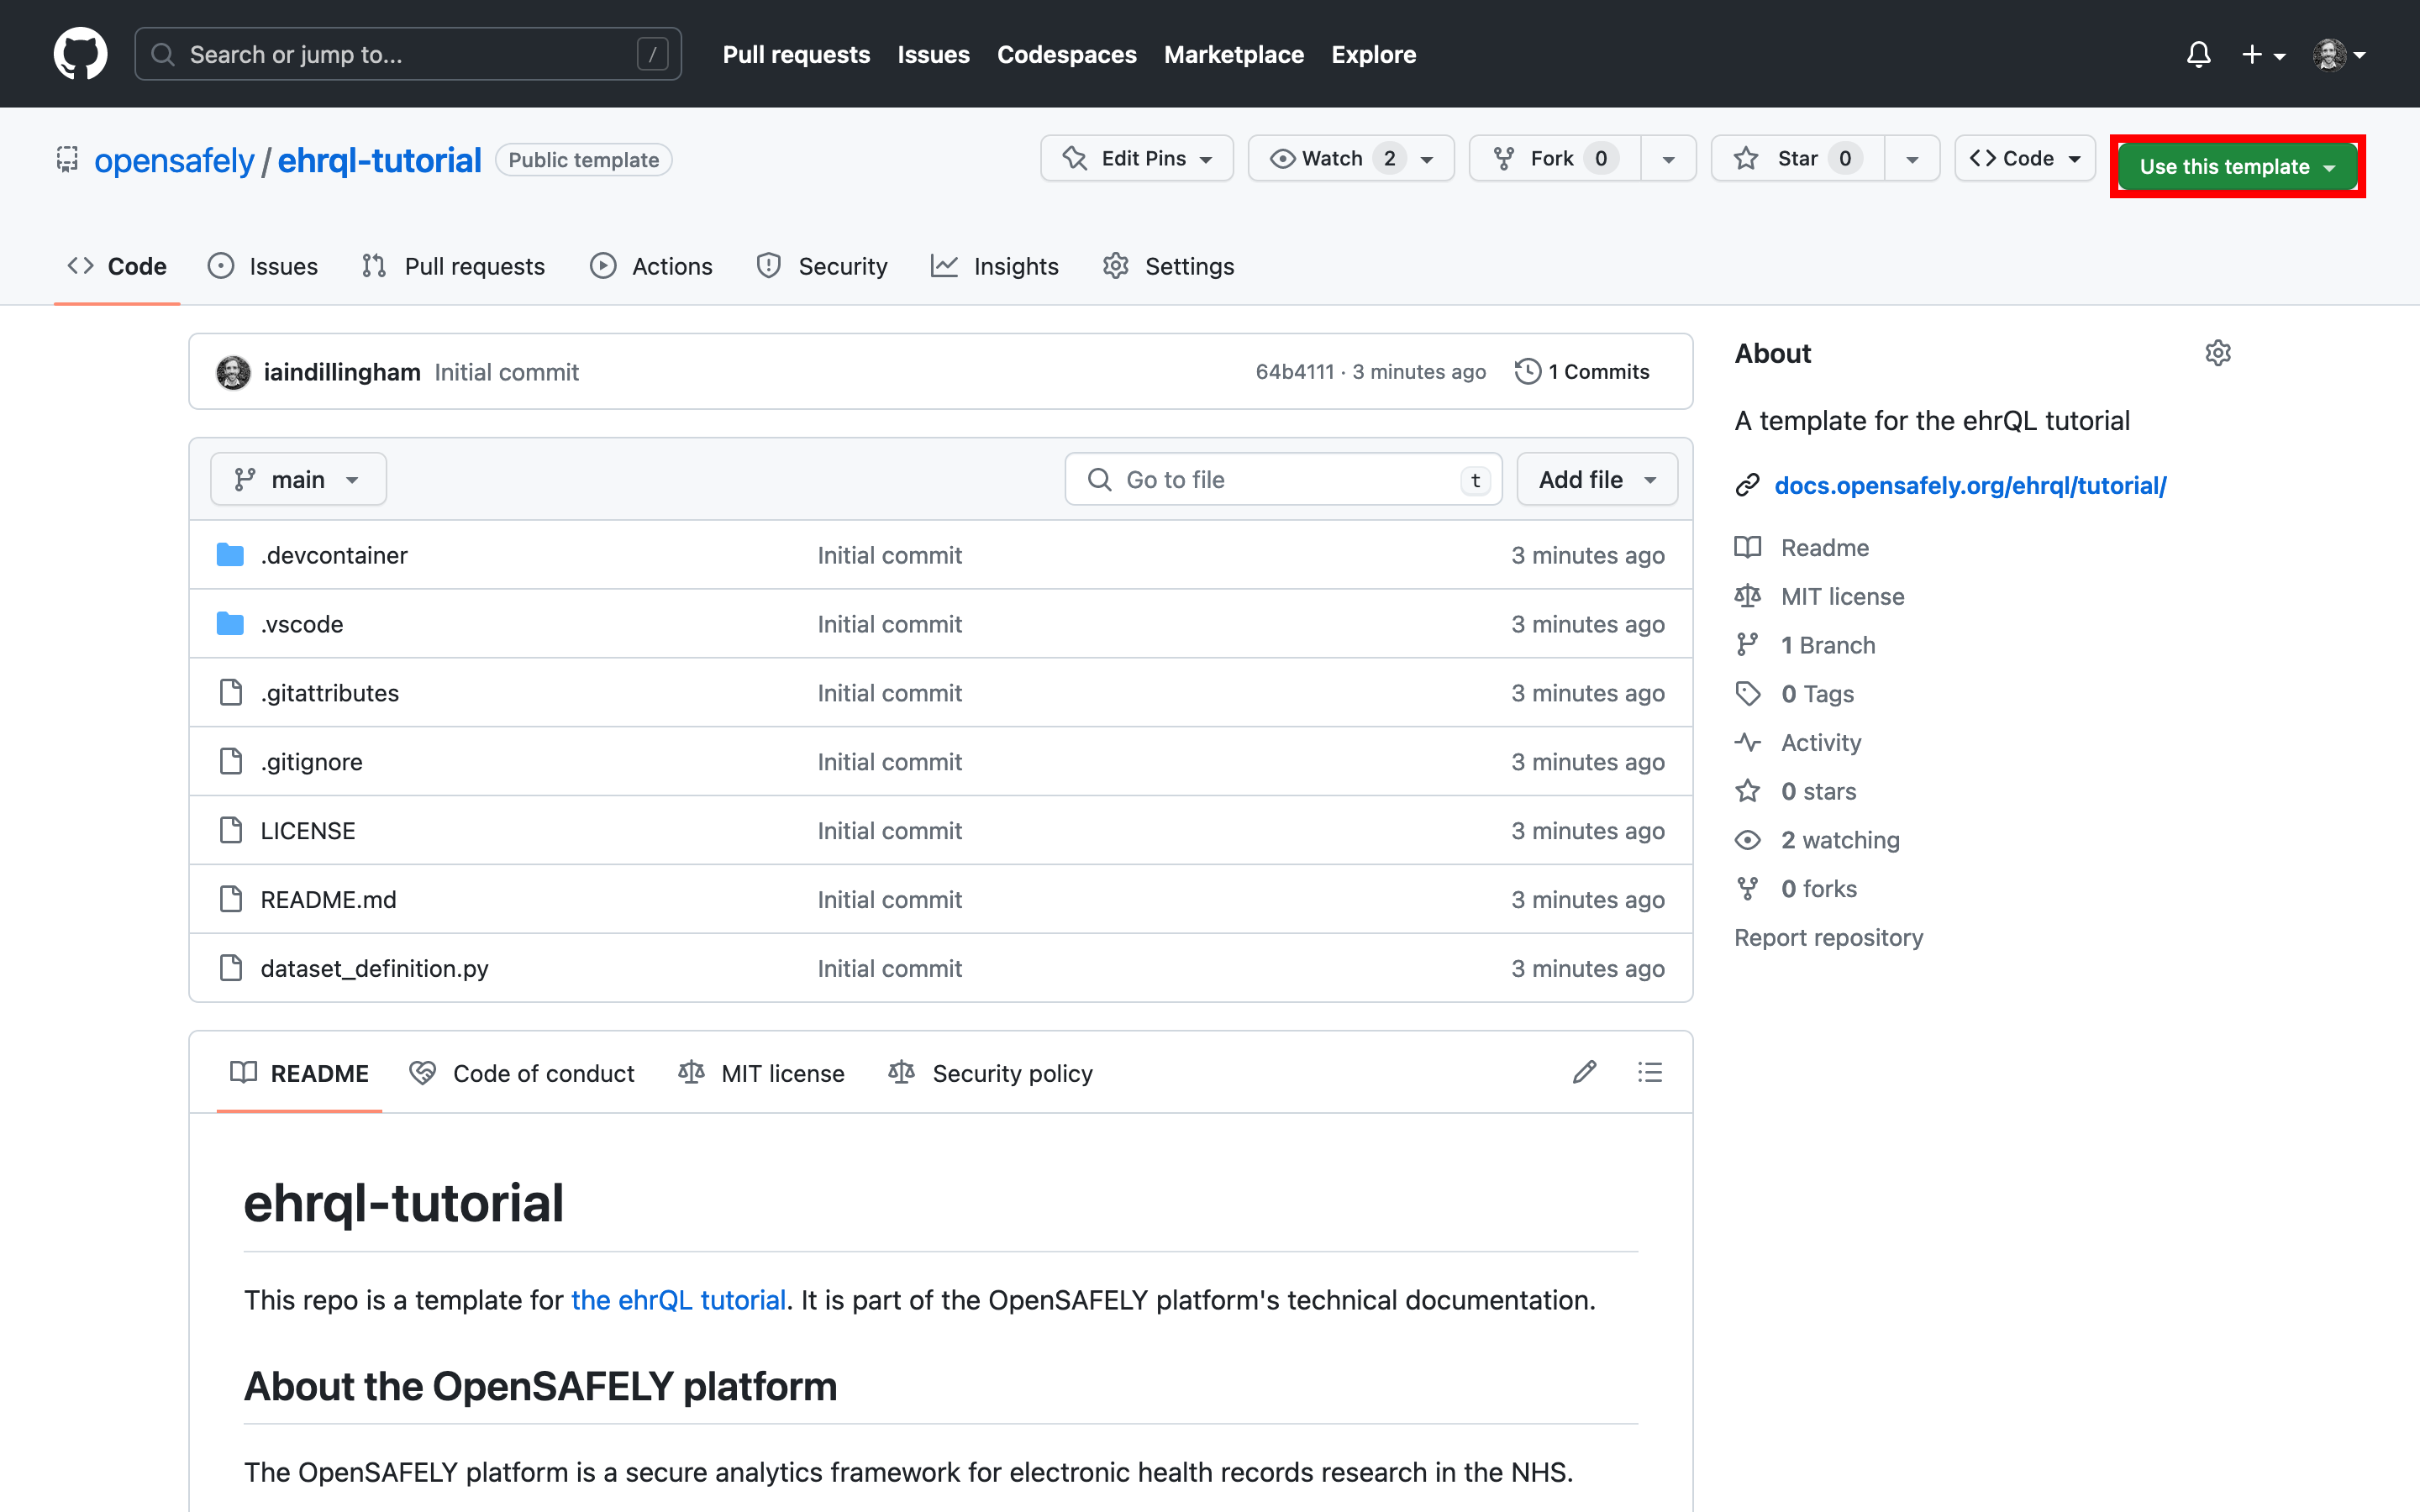This screenshot has width=2420, height=1512.
Task: Star the ehrql-tutorial repository
Action: click(x=1797, y=158)
